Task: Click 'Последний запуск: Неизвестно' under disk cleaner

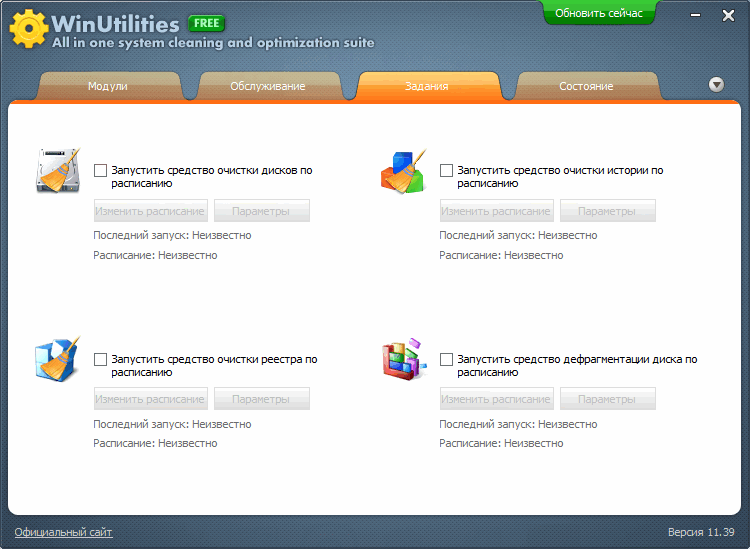Action: point(172,235)
